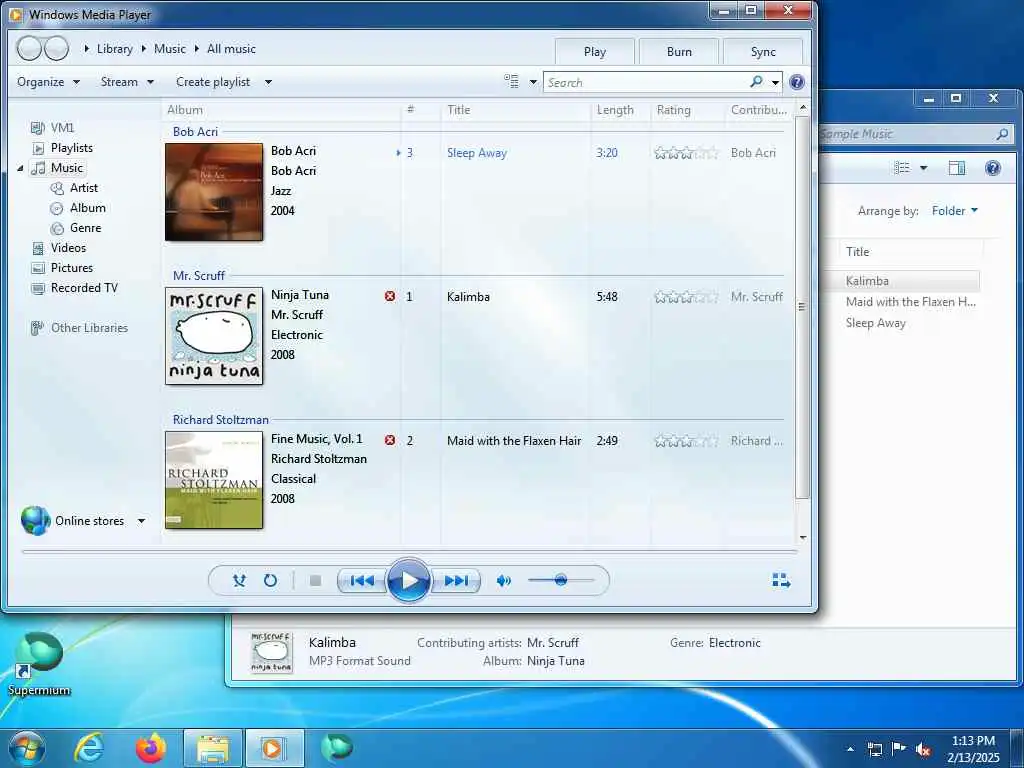Open the Explorer change view dropdown arrow
The width and height of the screenshot is (1024, 768).
pos(923,168)
